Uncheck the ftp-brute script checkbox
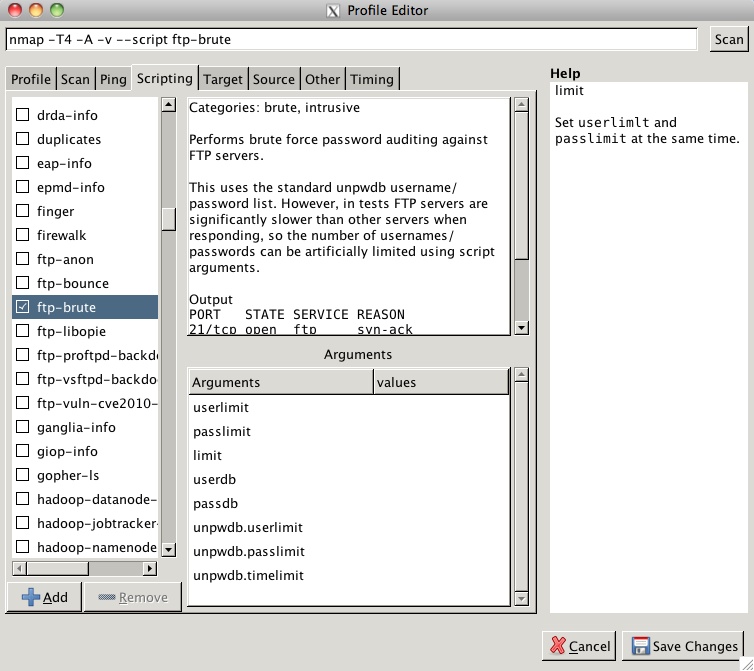 tap(23, 307)
